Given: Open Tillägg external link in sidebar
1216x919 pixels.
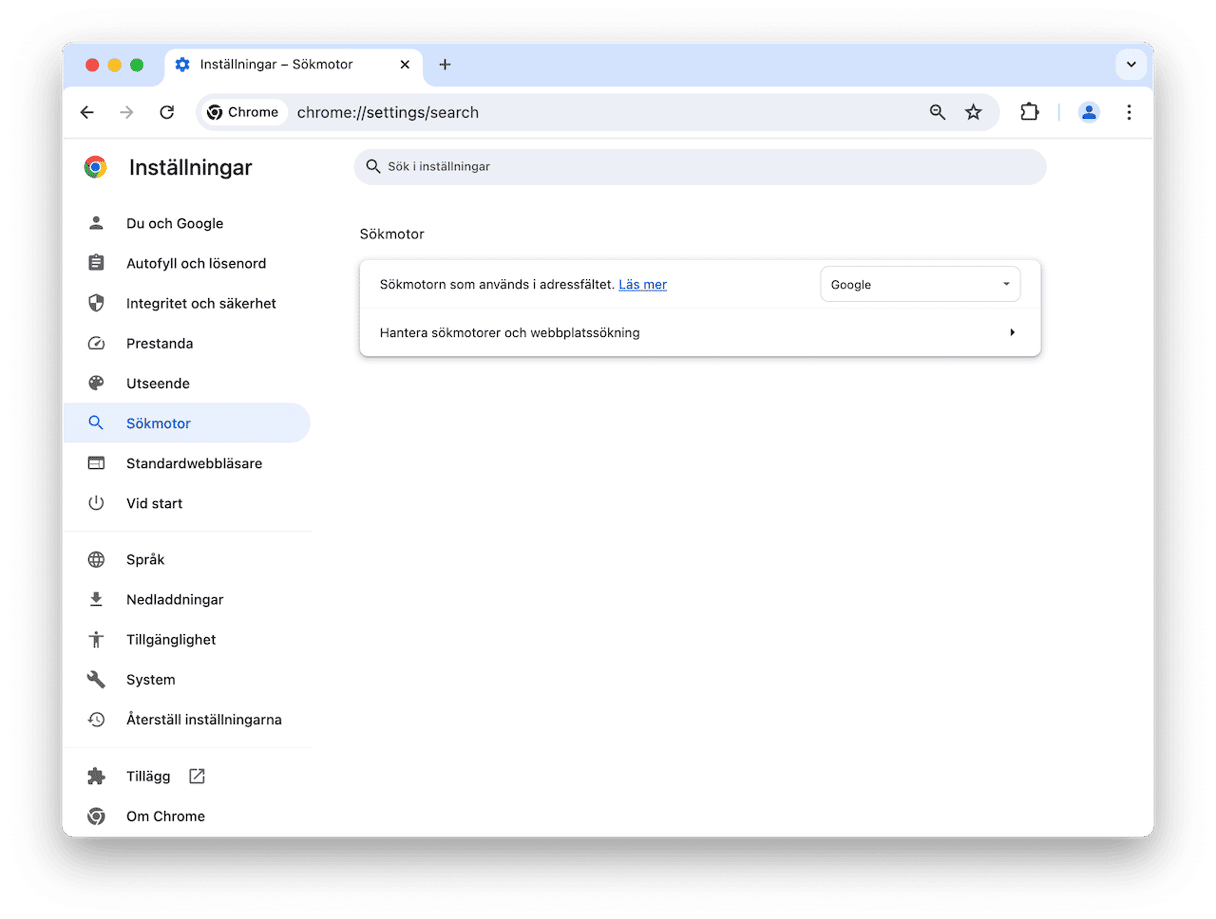Looking at the screenshot, I should [149, 776].
